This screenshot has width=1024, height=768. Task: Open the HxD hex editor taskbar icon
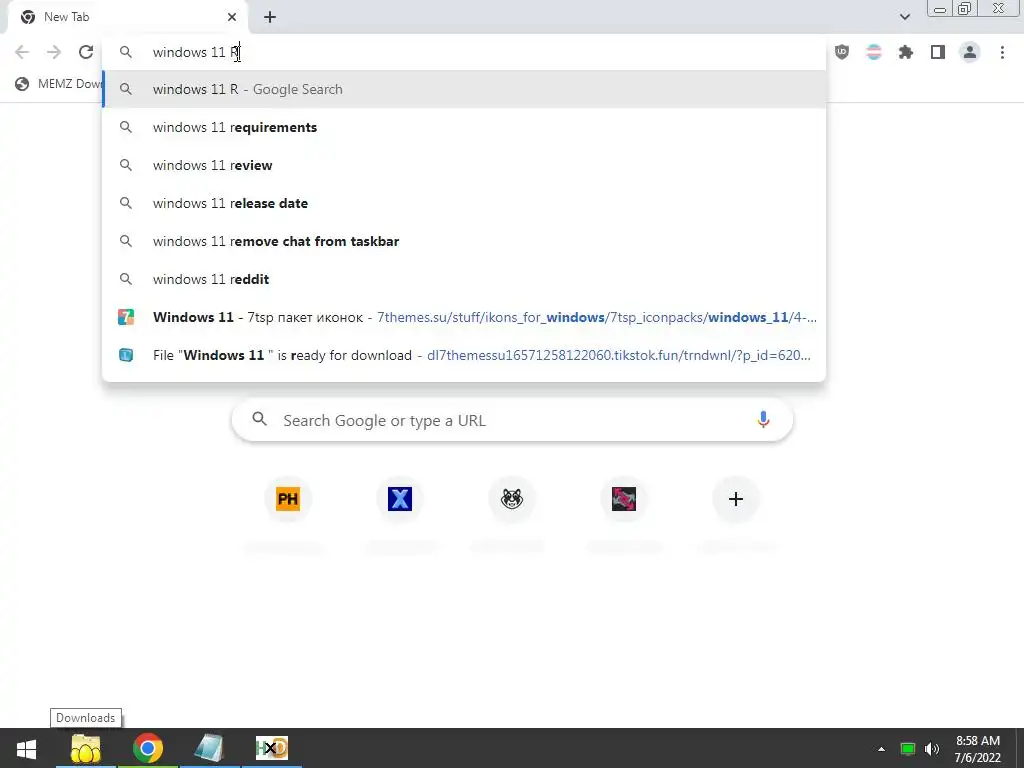point(271,748)
